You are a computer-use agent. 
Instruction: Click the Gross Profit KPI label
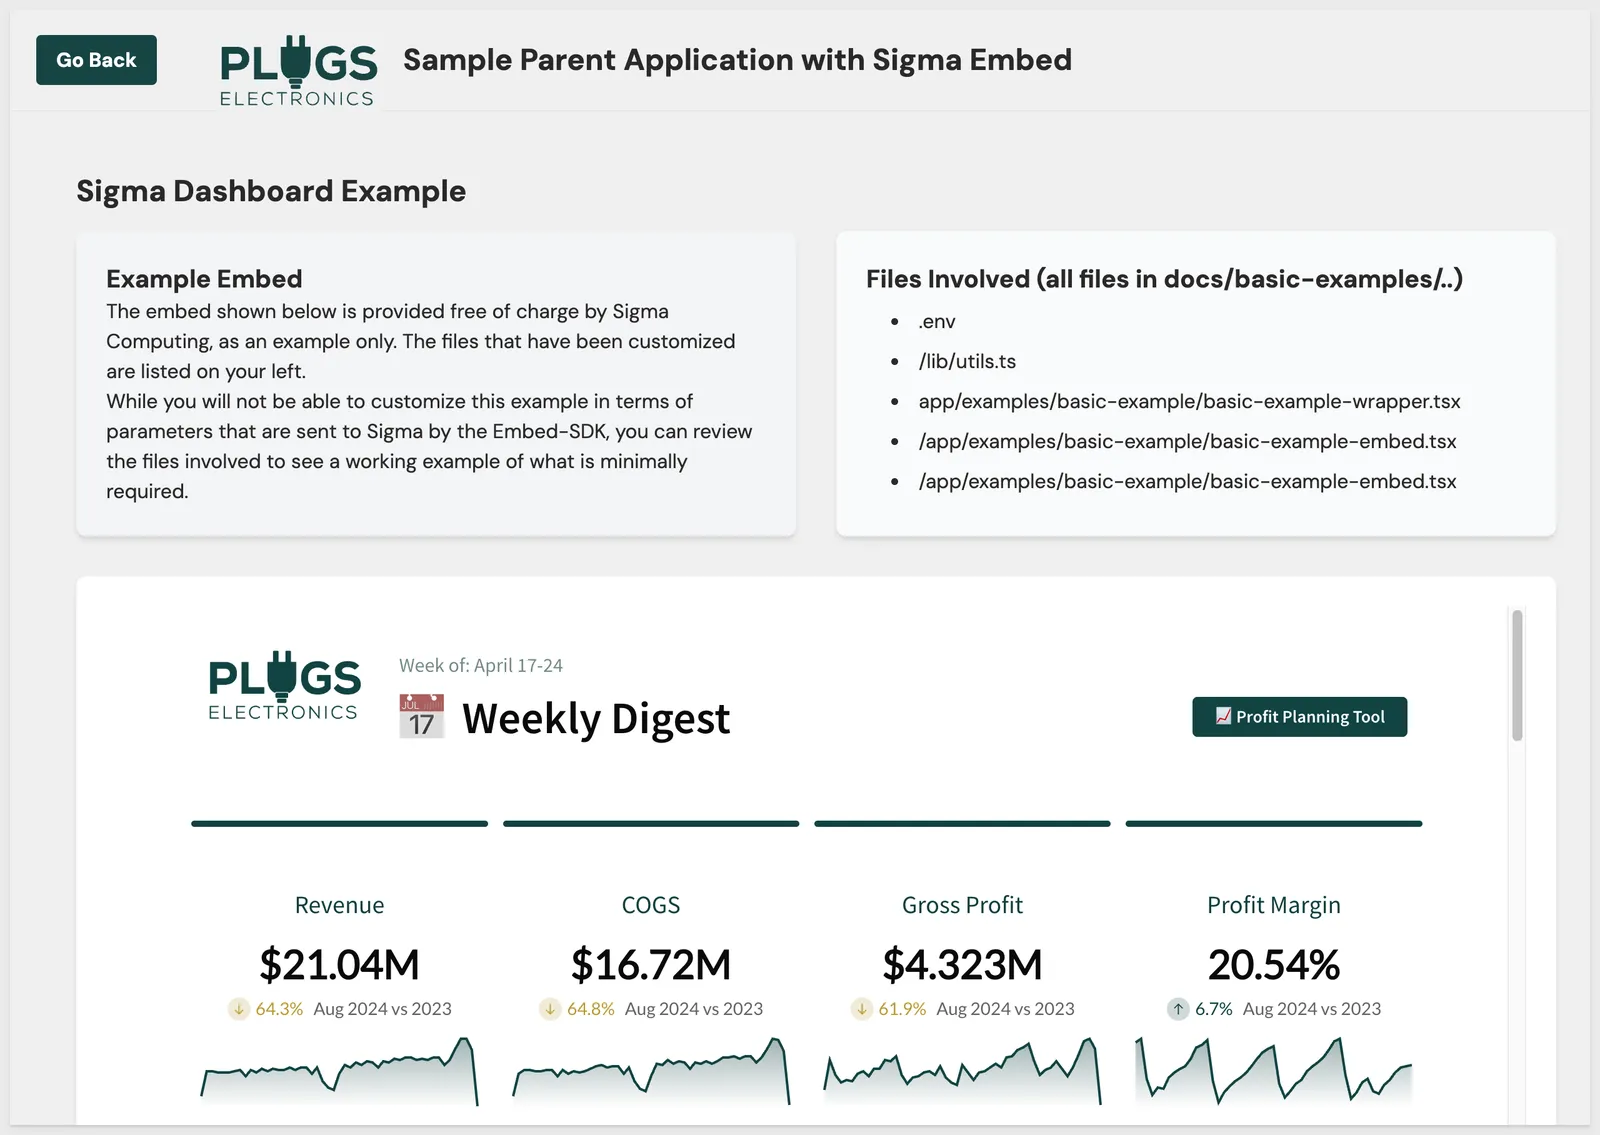coord(962,905)
